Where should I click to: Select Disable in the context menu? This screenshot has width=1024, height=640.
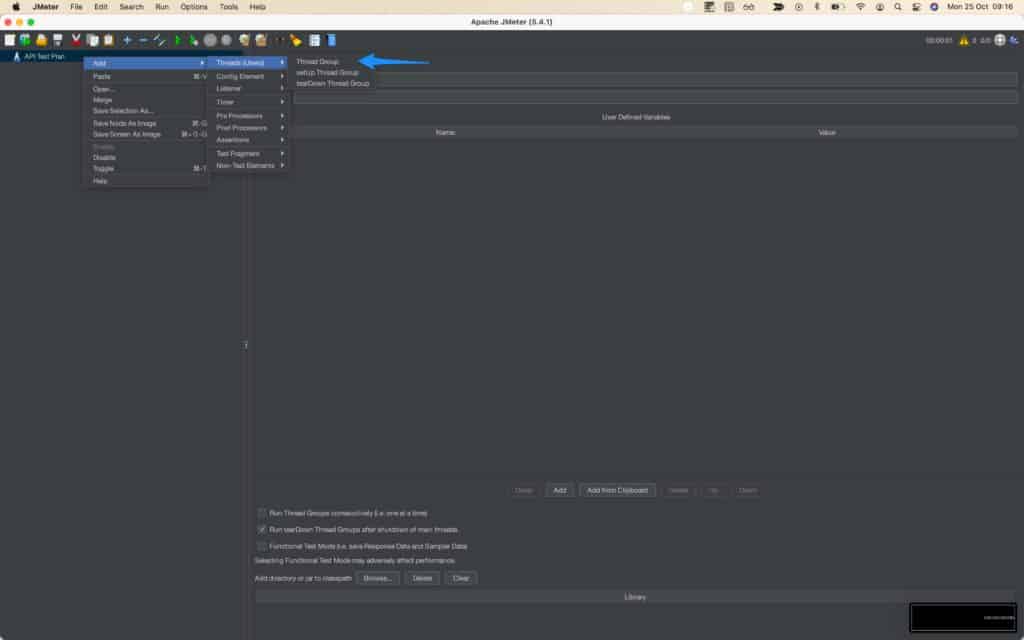click(x=146, y=157)
